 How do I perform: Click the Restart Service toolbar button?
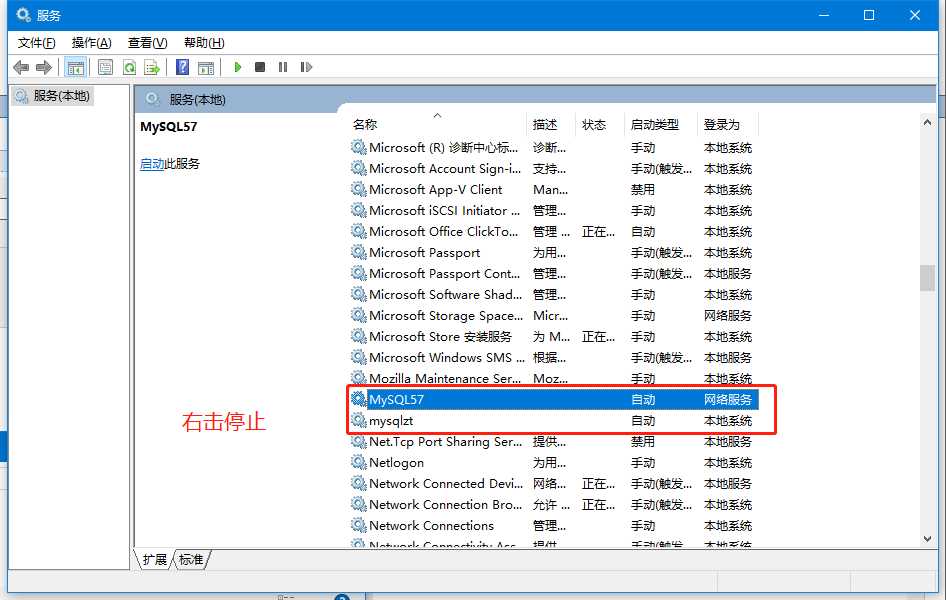(306, 67)
